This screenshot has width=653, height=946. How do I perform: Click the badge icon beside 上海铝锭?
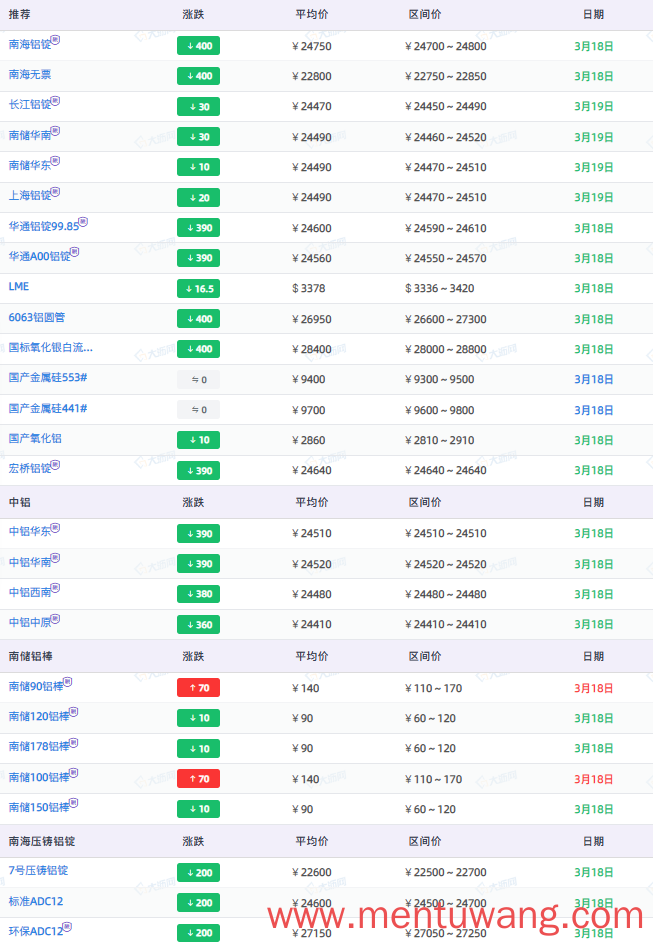pos(56,192)
